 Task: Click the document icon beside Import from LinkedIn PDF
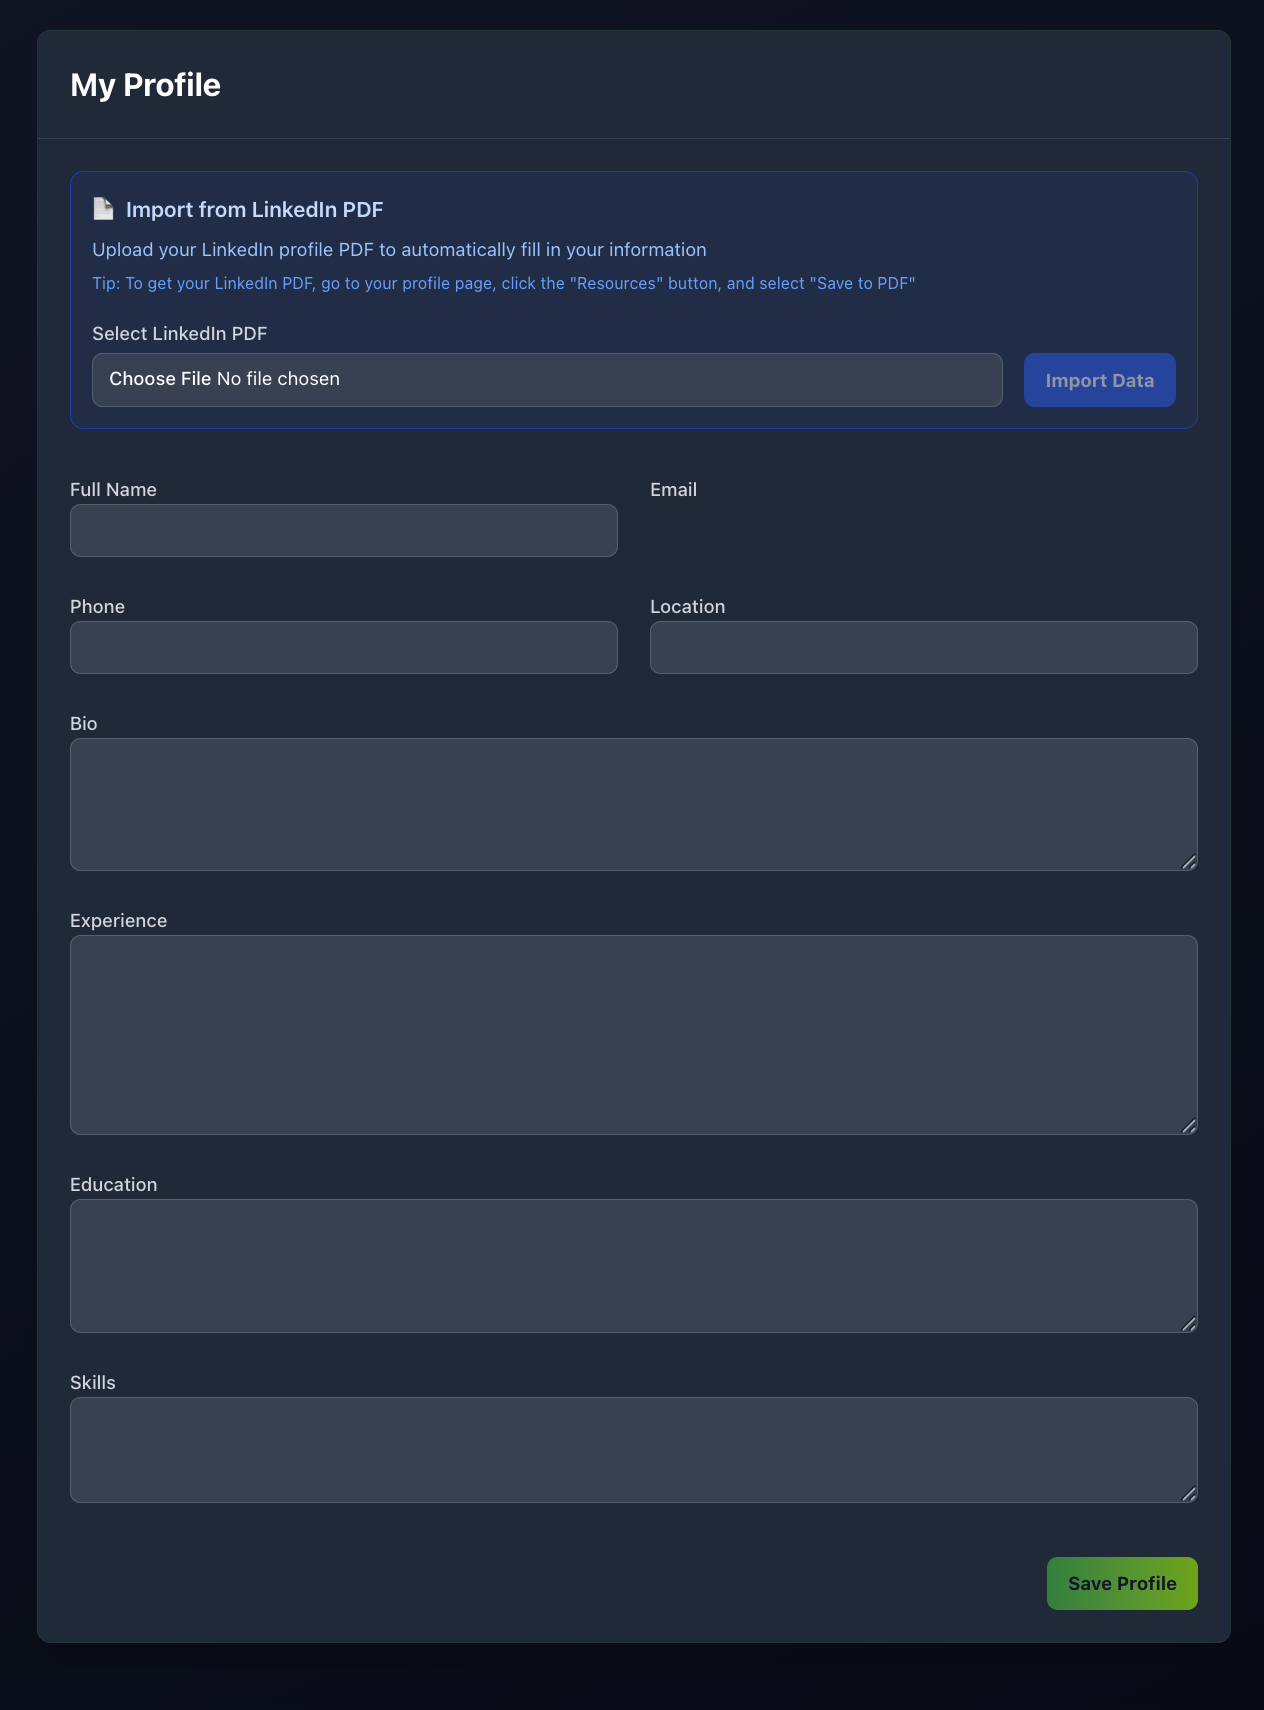tap(103, 208)
